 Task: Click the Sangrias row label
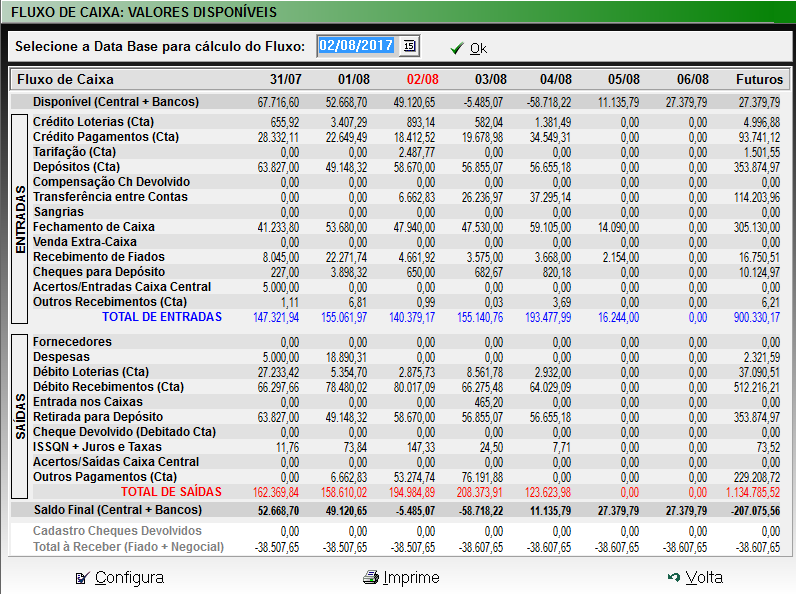click(x=58, y=212)
